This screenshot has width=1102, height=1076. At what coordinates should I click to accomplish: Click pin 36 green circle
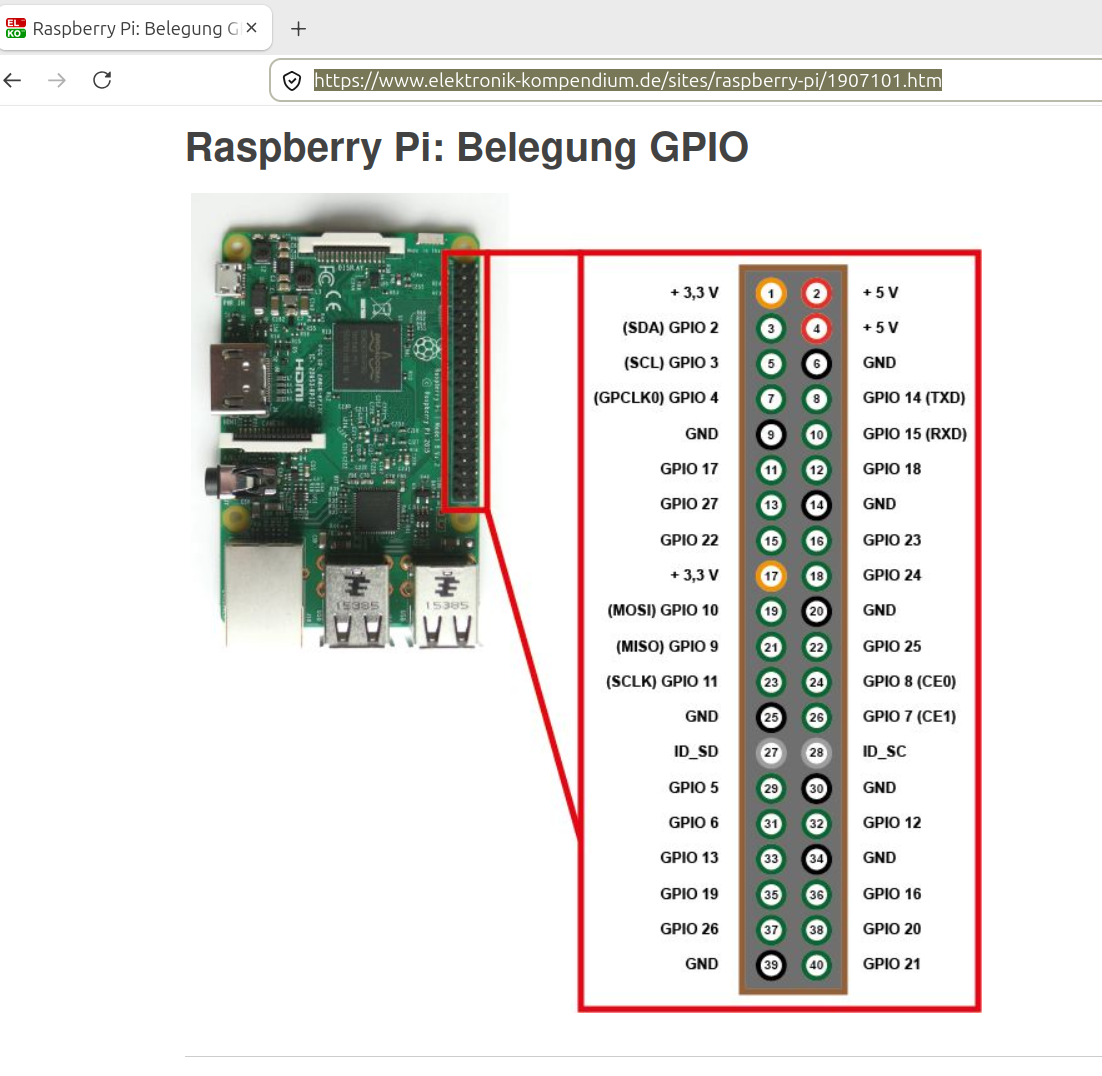(x=816, y=894)
